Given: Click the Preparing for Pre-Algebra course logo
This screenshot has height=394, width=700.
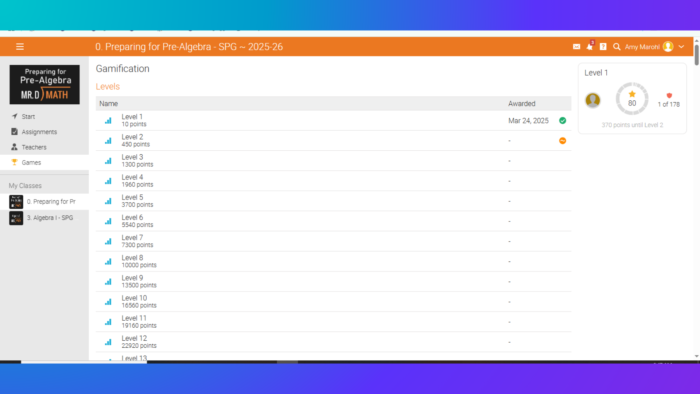Looking at the screenshot, I should (45, 84).
